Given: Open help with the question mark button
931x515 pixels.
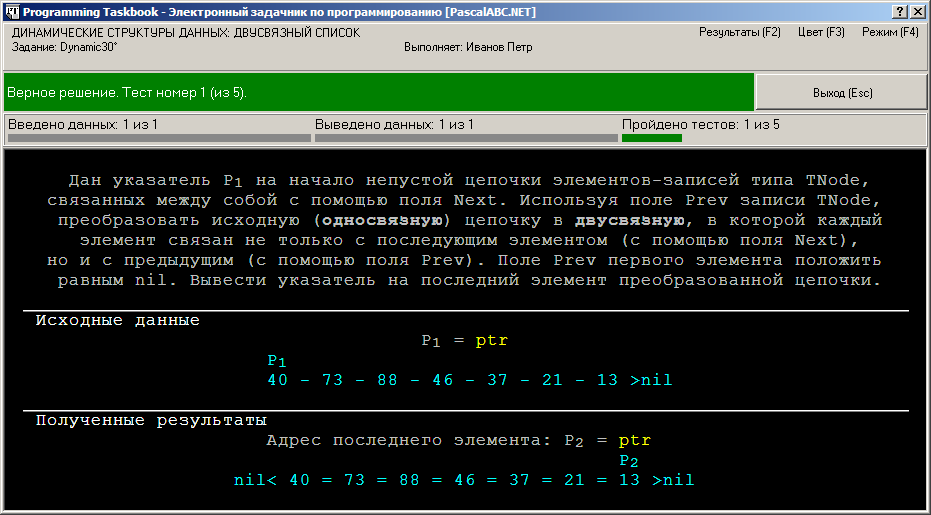Looking at the screenshot, I should 900,12.
